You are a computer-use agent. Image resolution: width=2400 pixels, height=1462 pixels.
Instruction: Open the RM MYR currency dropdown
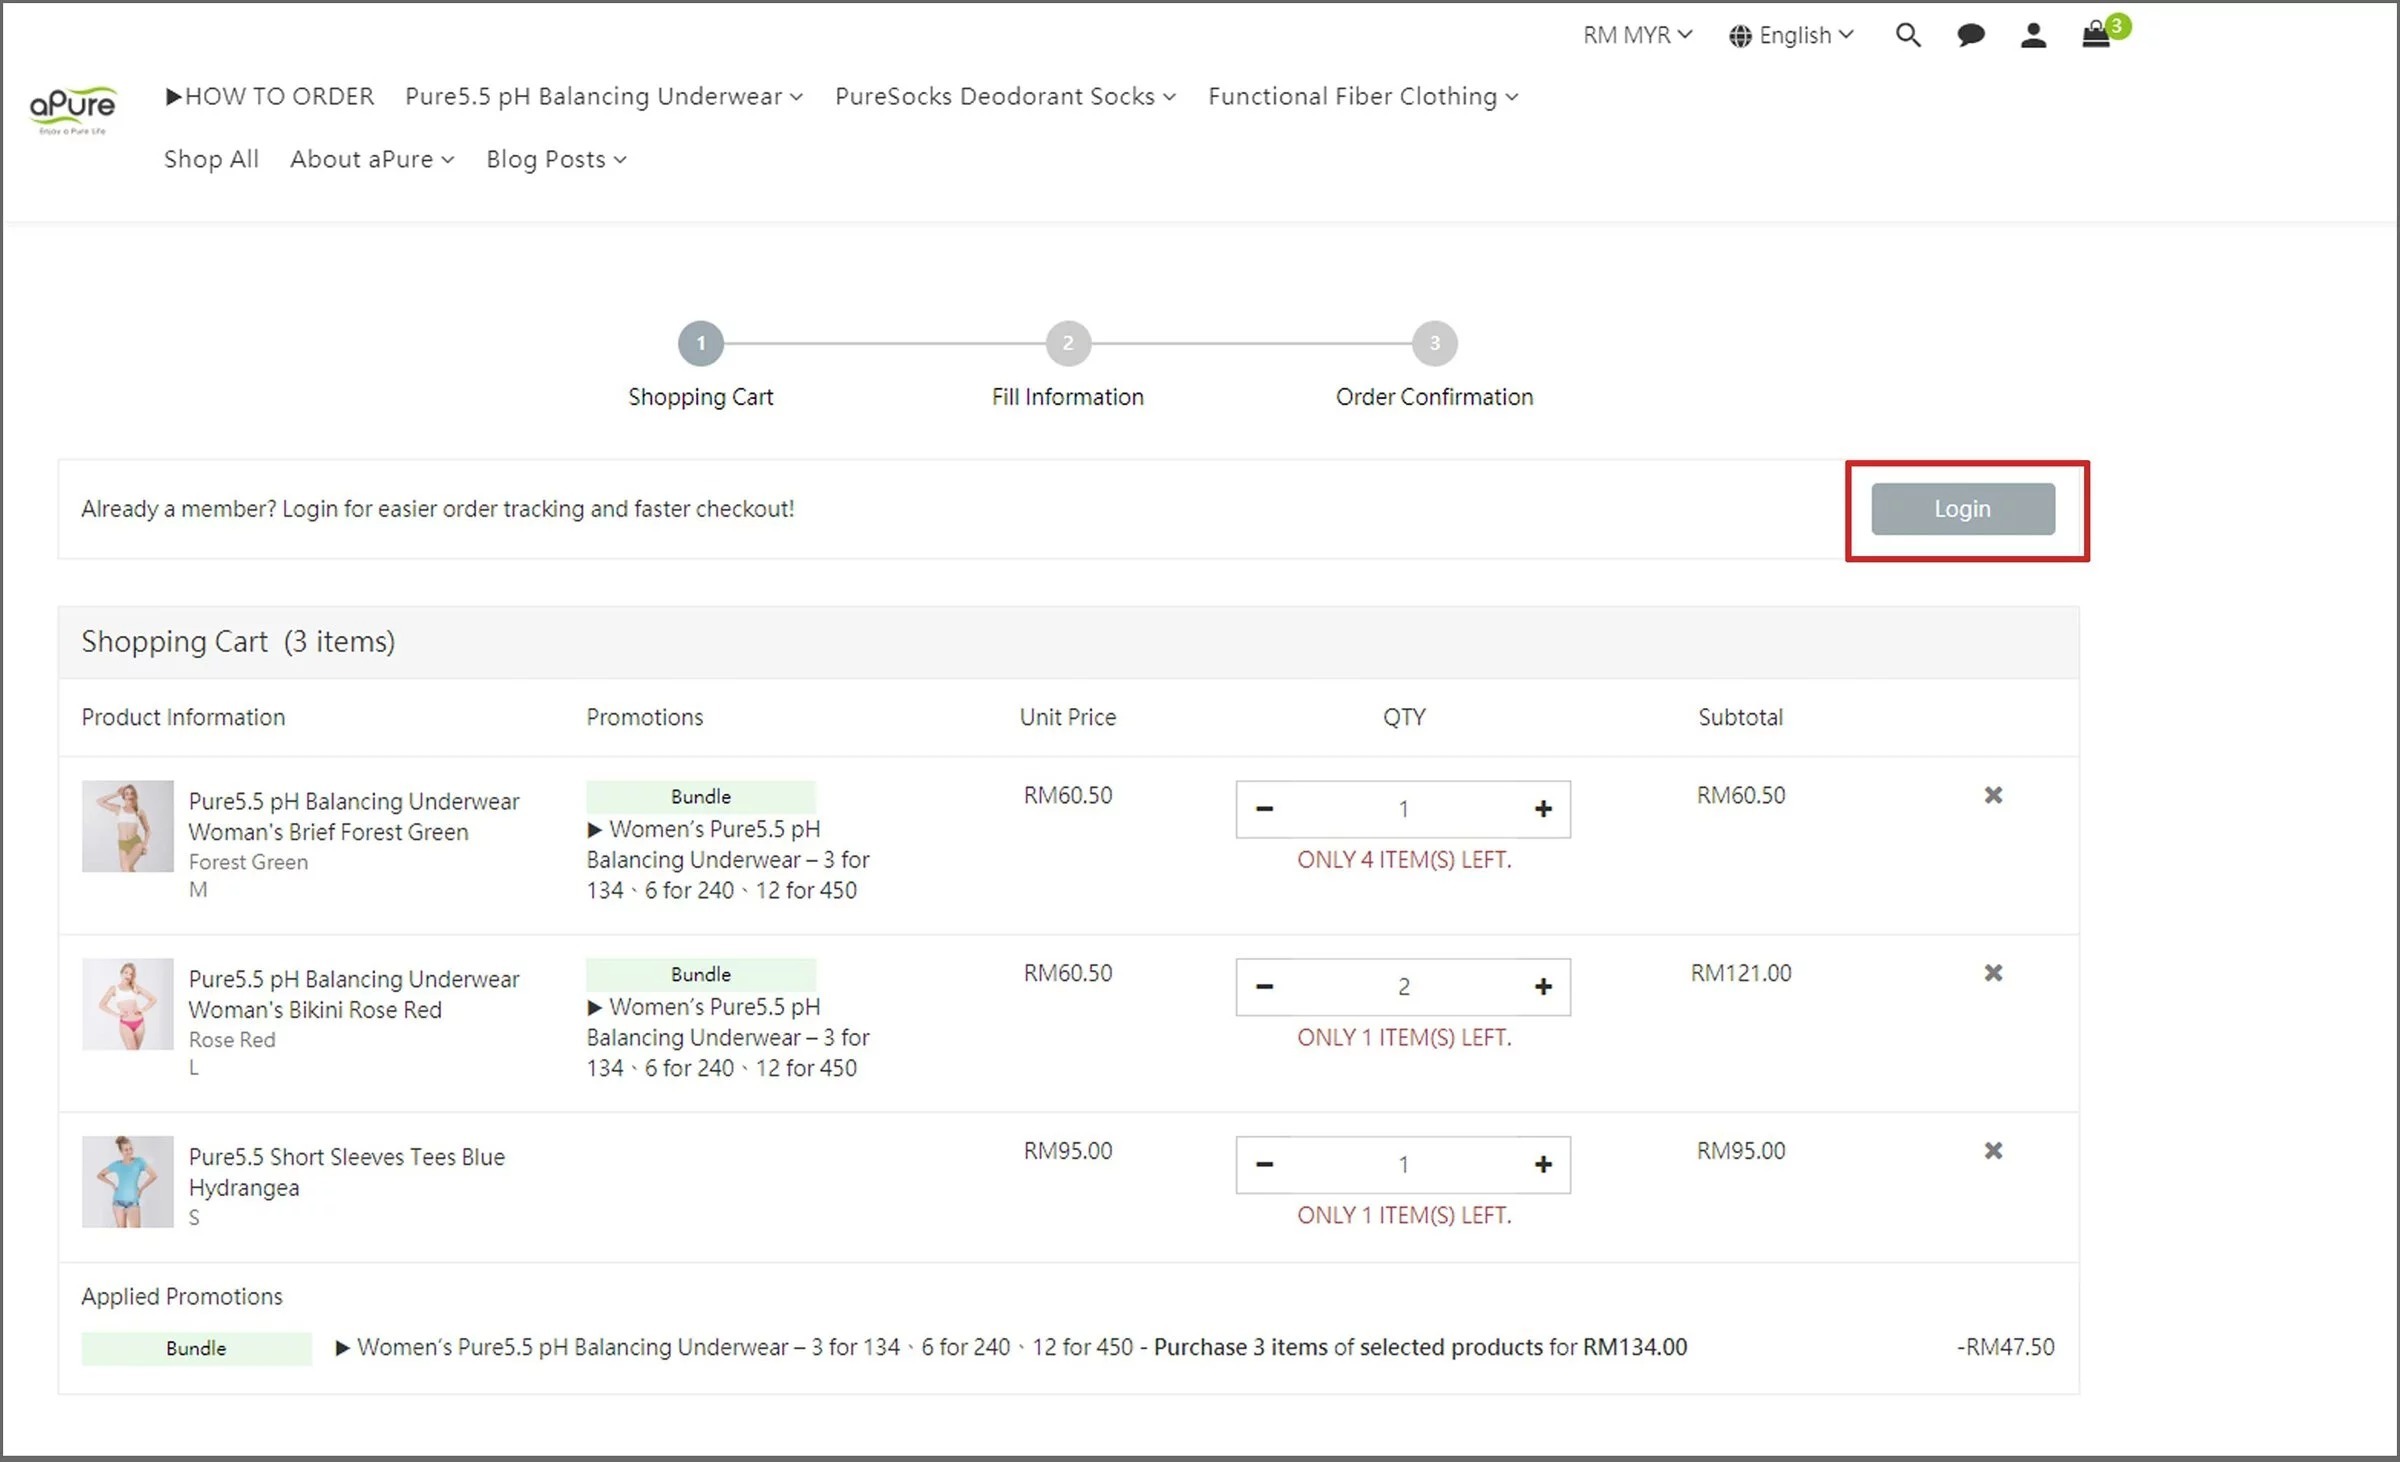point(1637,36)
